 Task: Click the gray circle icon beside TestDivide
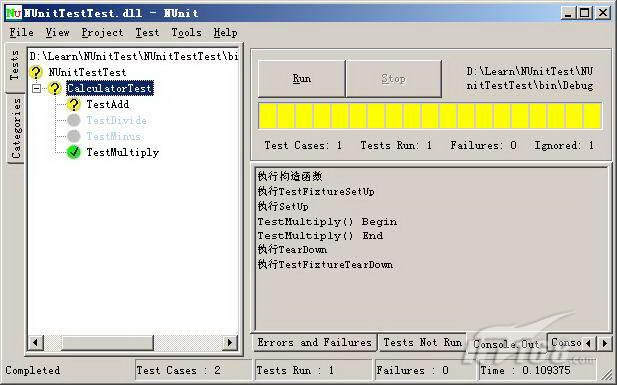[x=74, y=120]
